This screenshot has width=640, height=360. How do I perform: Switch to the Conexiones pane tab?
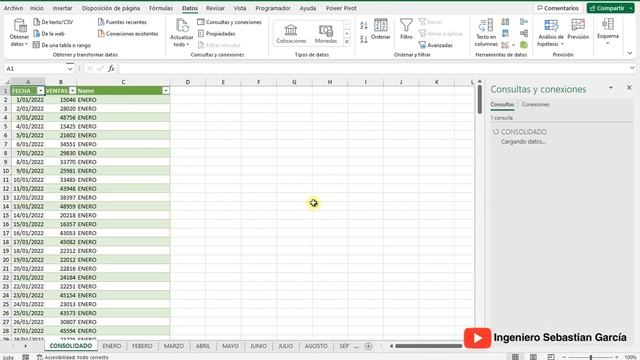pyautogui.click(x=536, y=104)
